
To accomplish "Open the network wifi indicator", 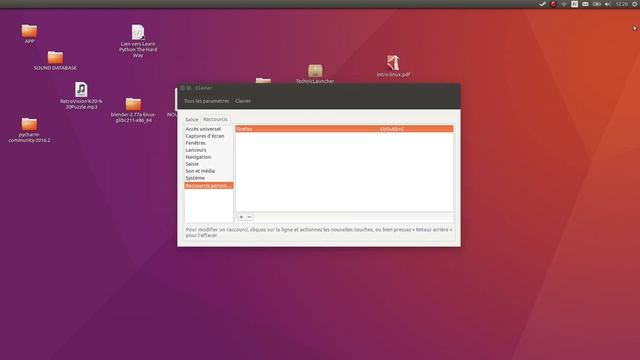I will (564, 4).
